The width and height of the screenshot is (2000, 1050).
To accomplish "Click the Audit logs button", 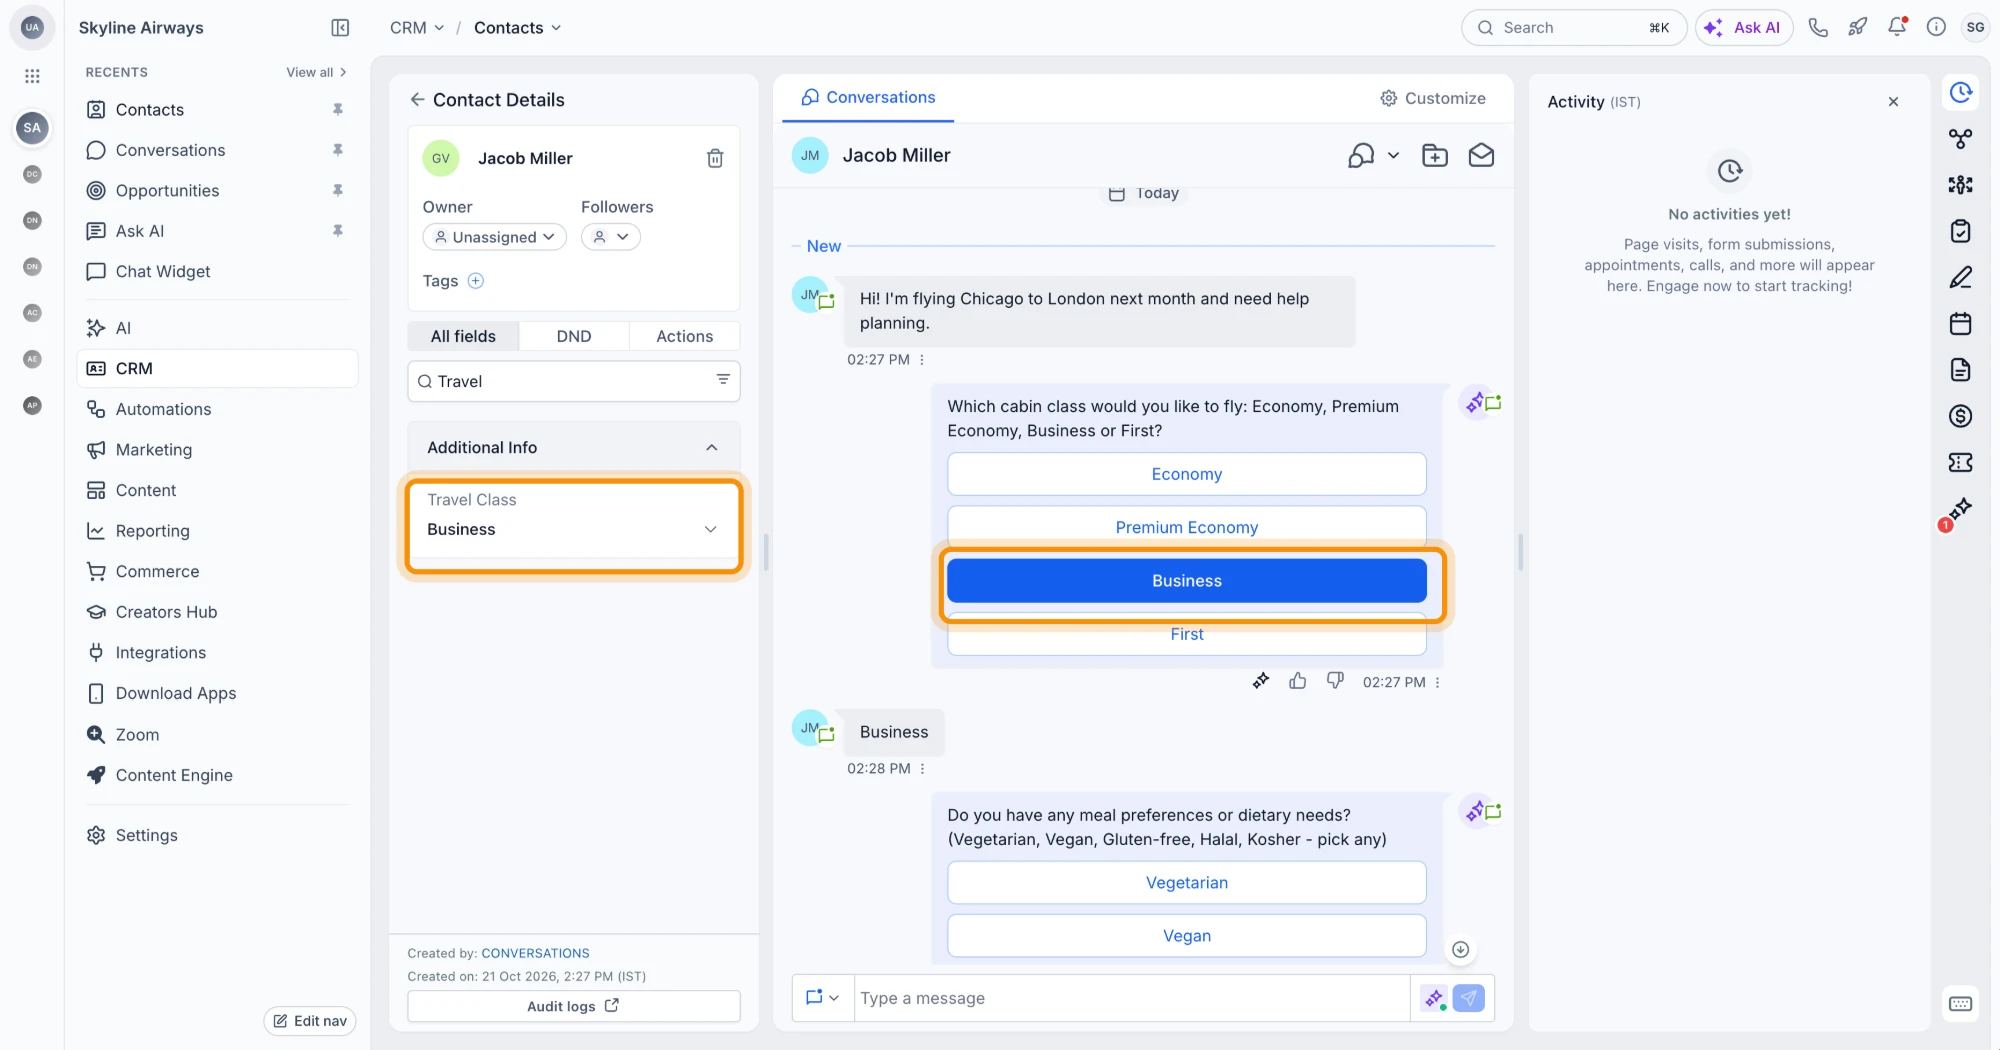I will pos(573,1006).
